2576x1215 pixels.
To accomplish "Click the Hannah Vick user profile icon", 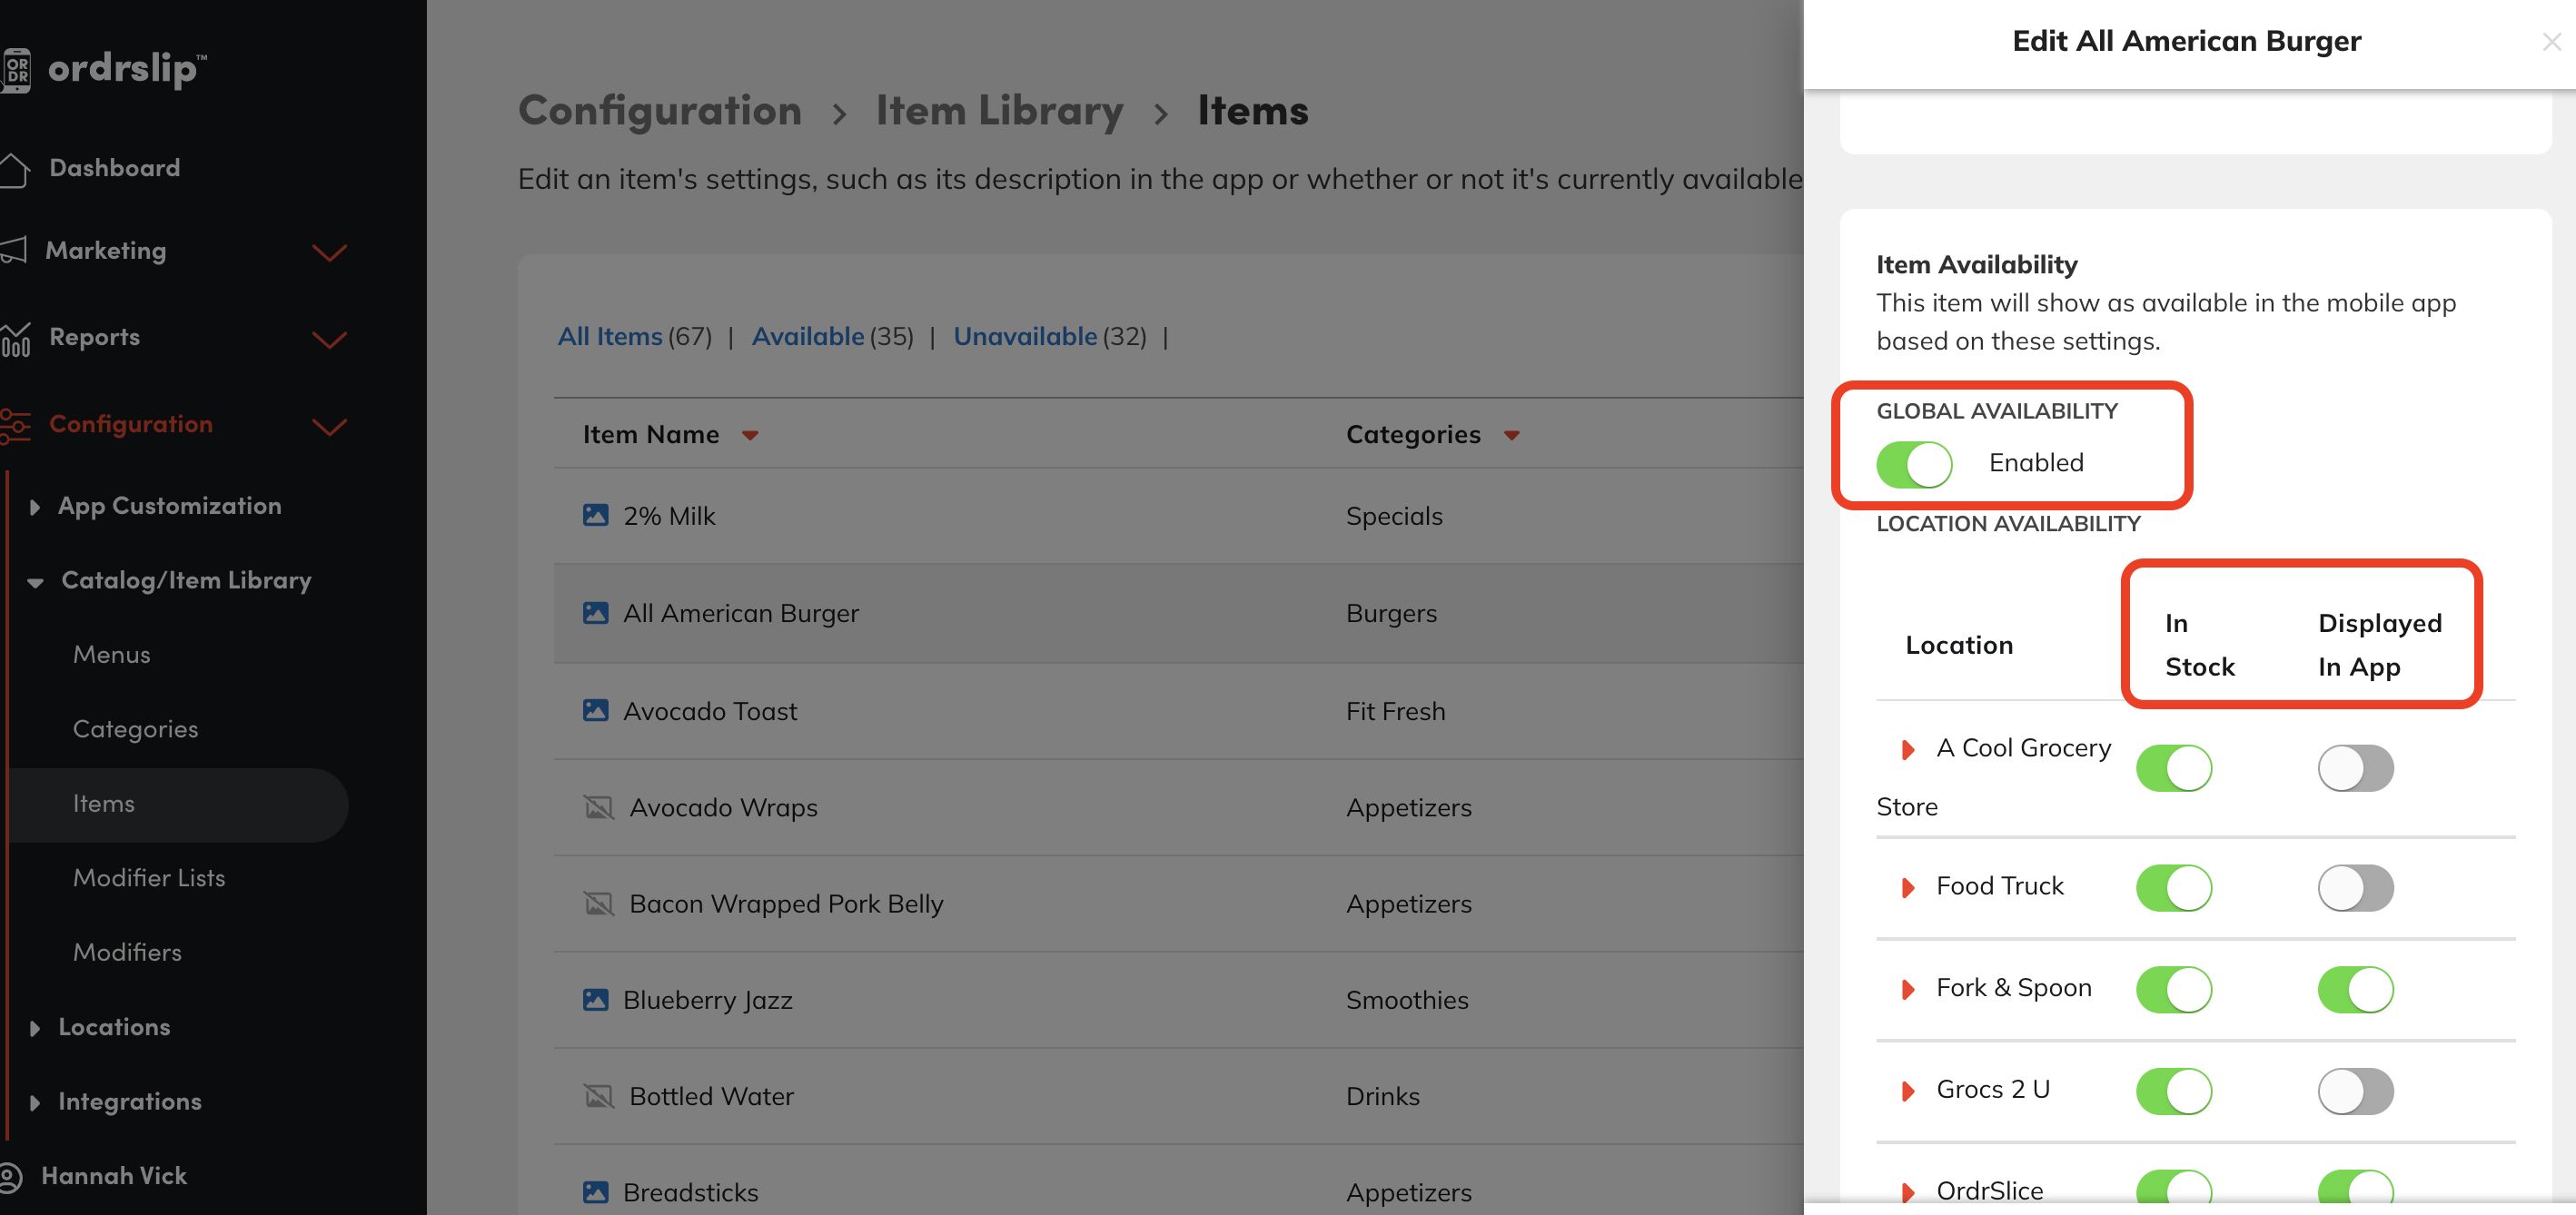I will [x=10, y=1176].
